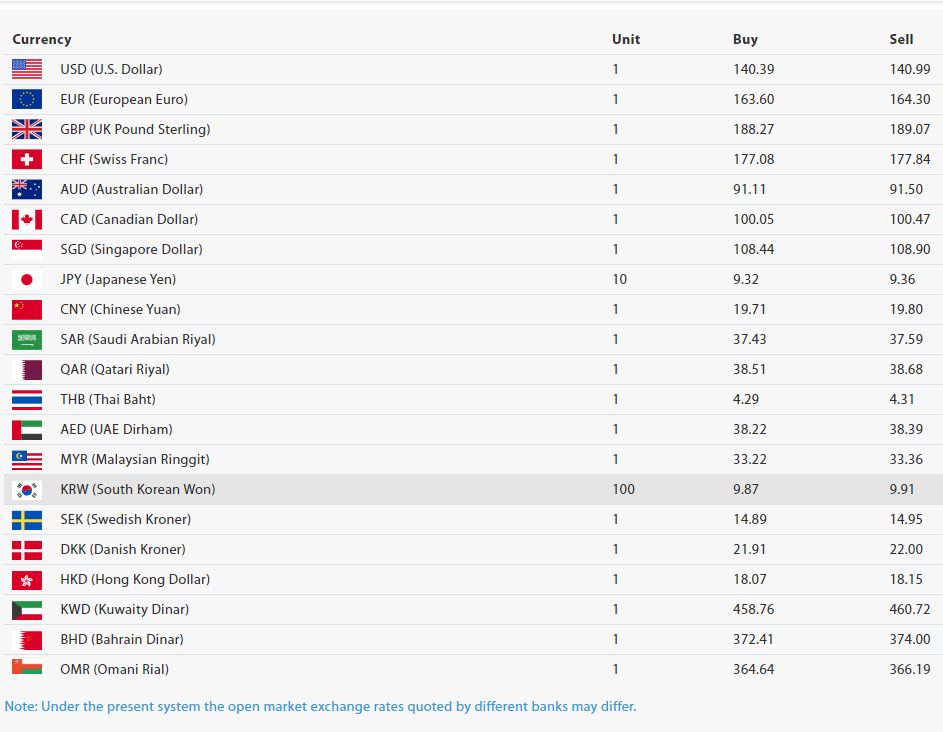Click the UK flag icon
943x732 pixels.
coord(27,129)
